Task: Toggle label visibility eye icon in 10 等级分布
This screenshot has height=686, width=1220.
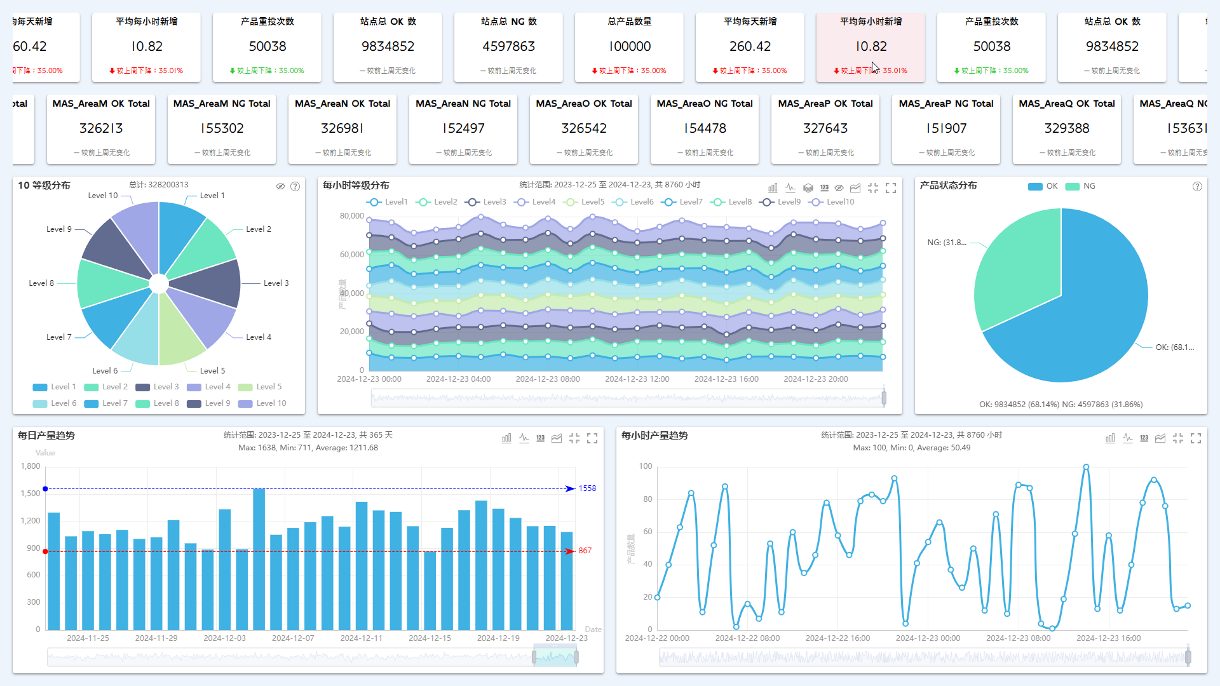Action: click(281, 186)
